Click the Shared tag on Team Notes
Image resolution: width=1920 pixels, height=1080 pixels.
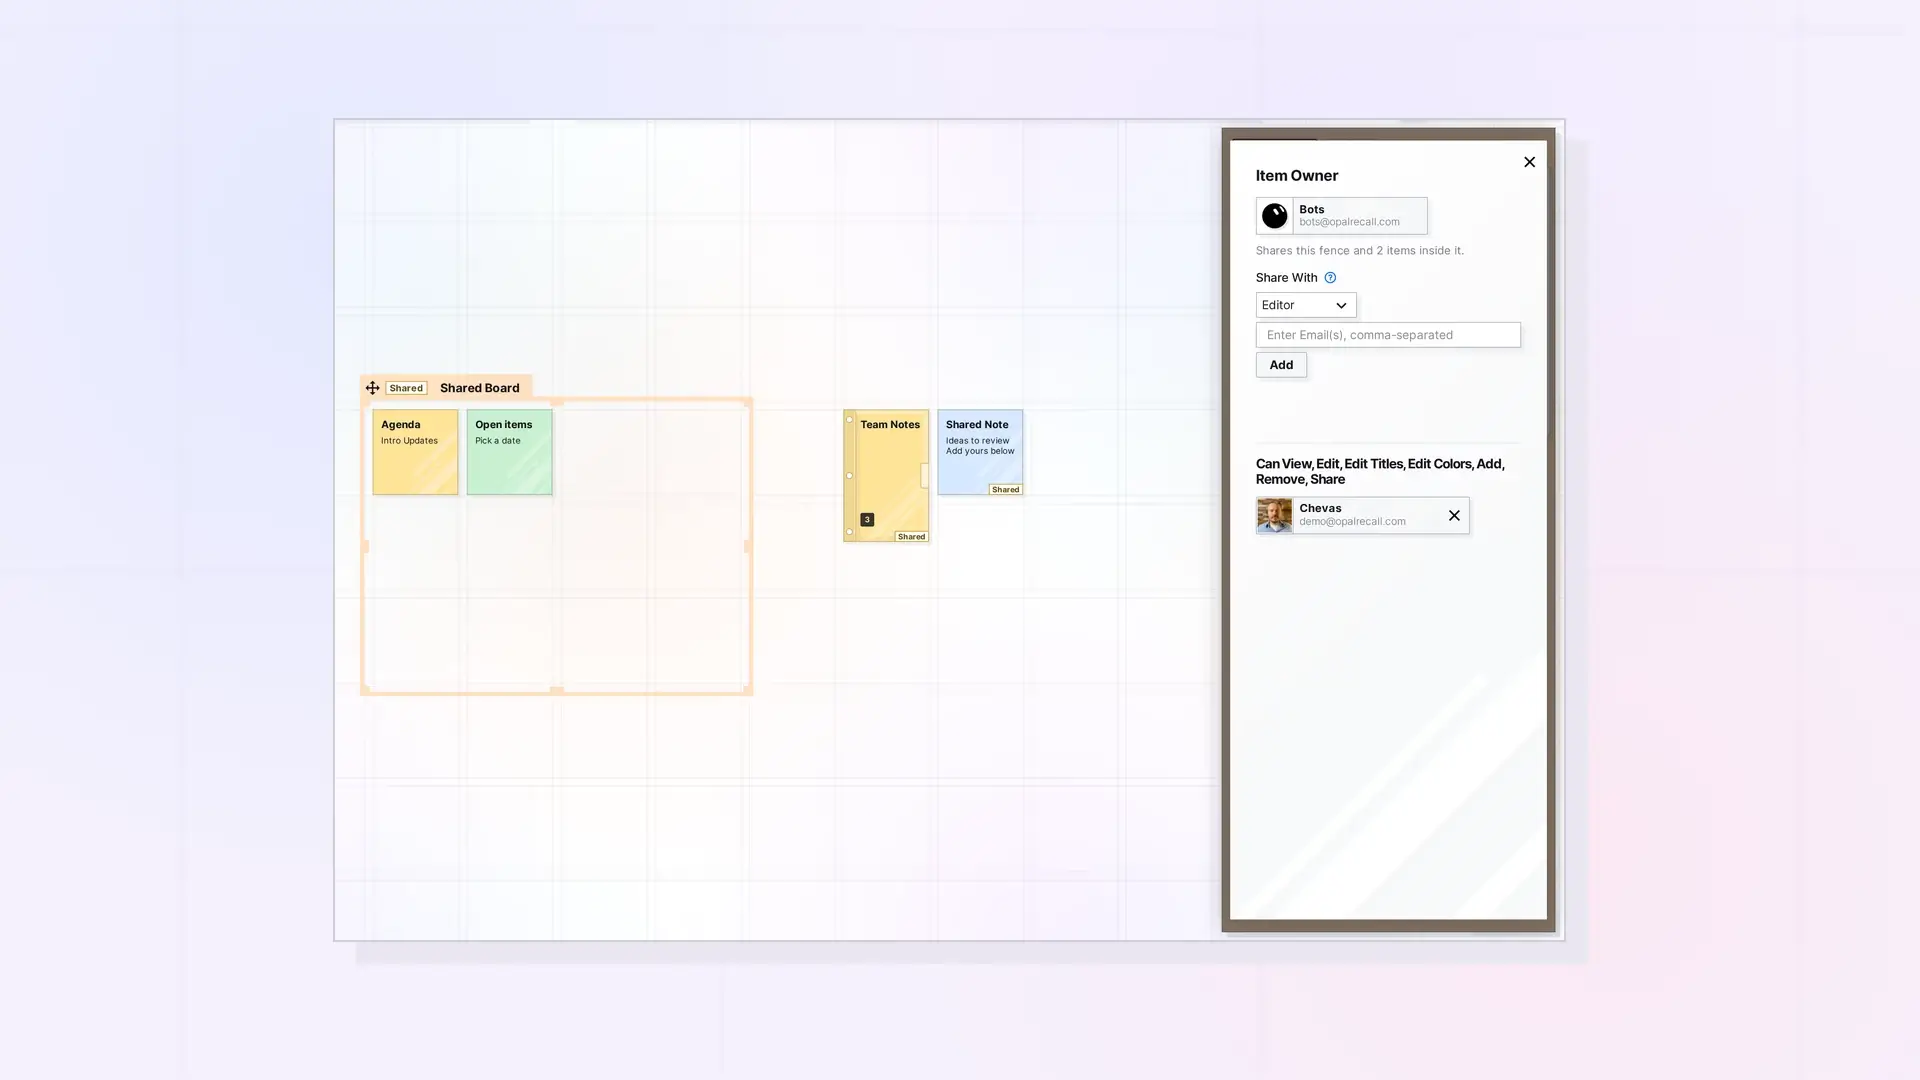911,537
